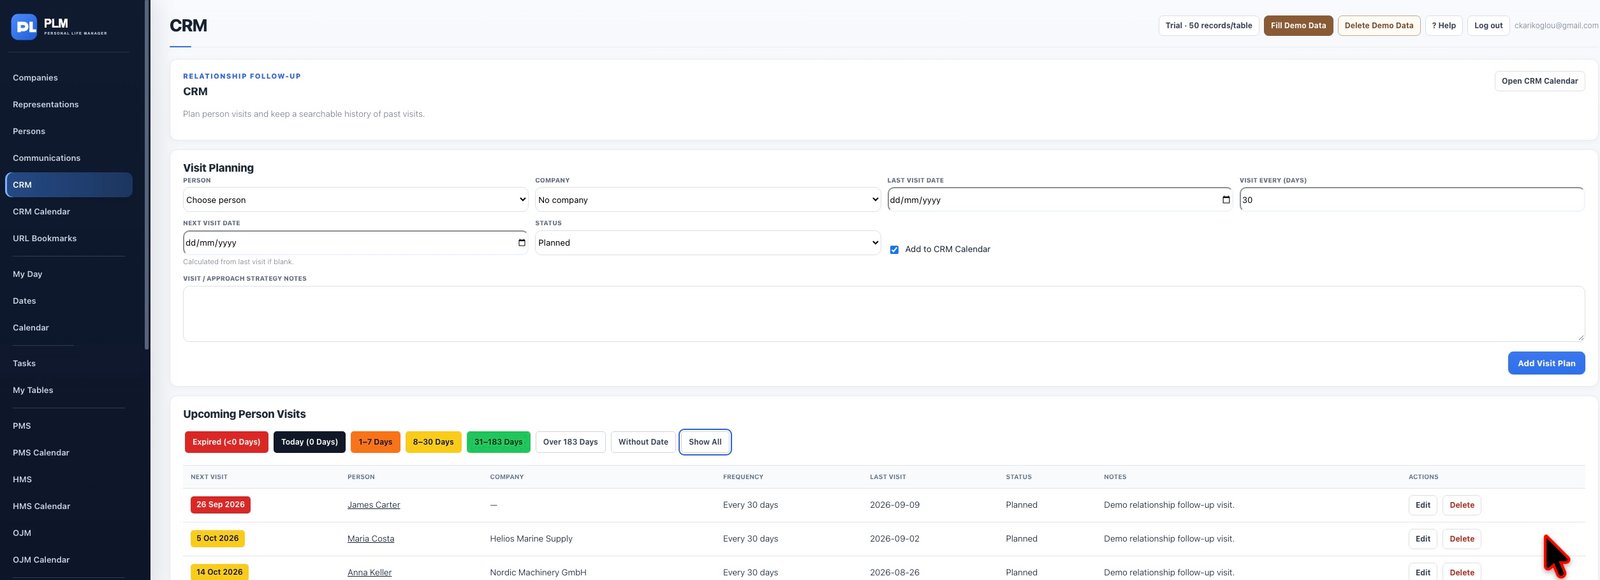Click last visit cell 2026-09-02
Viewport: 1600px width, 580px height.
tap(895, 539)
